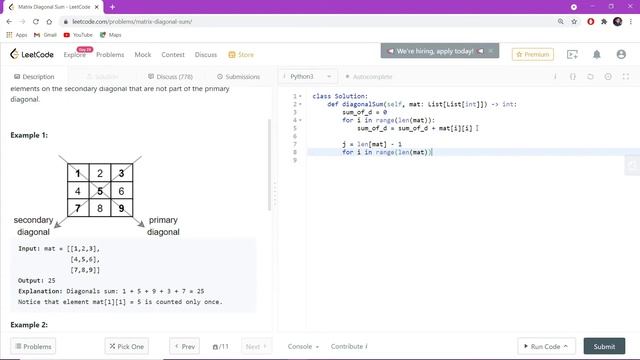This screenshot has width=640, height=360.
Task: Switch to the Solution tab
Action: coord(103,77)
